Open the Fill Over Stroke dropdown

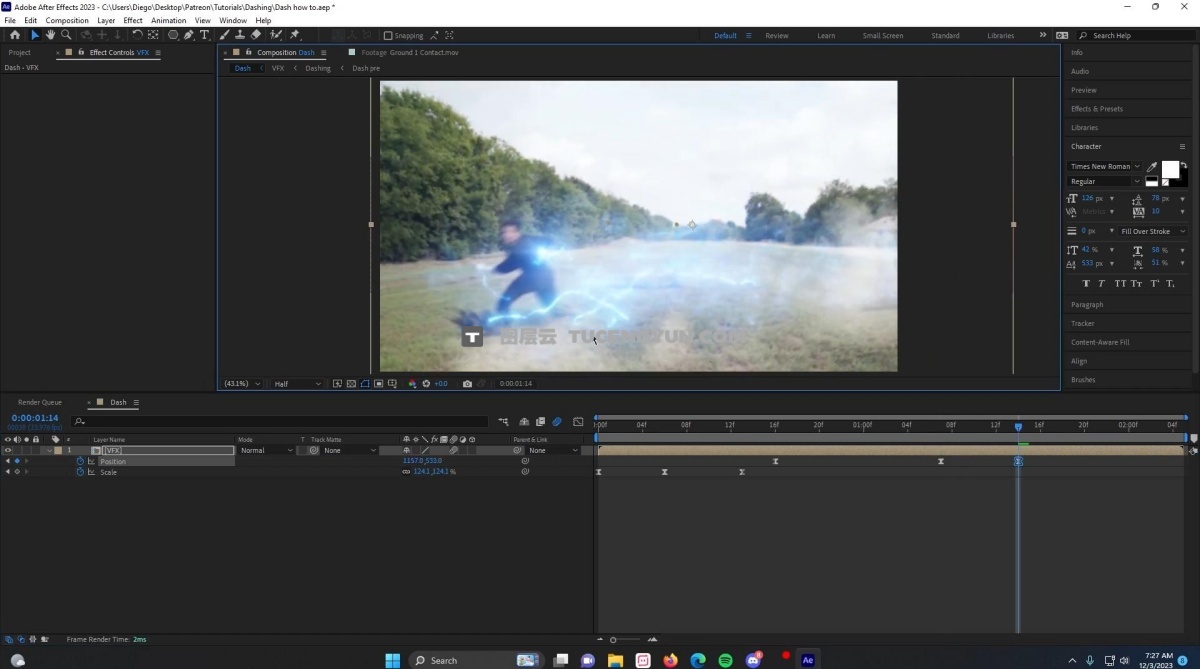click(x=1152, y=231)
